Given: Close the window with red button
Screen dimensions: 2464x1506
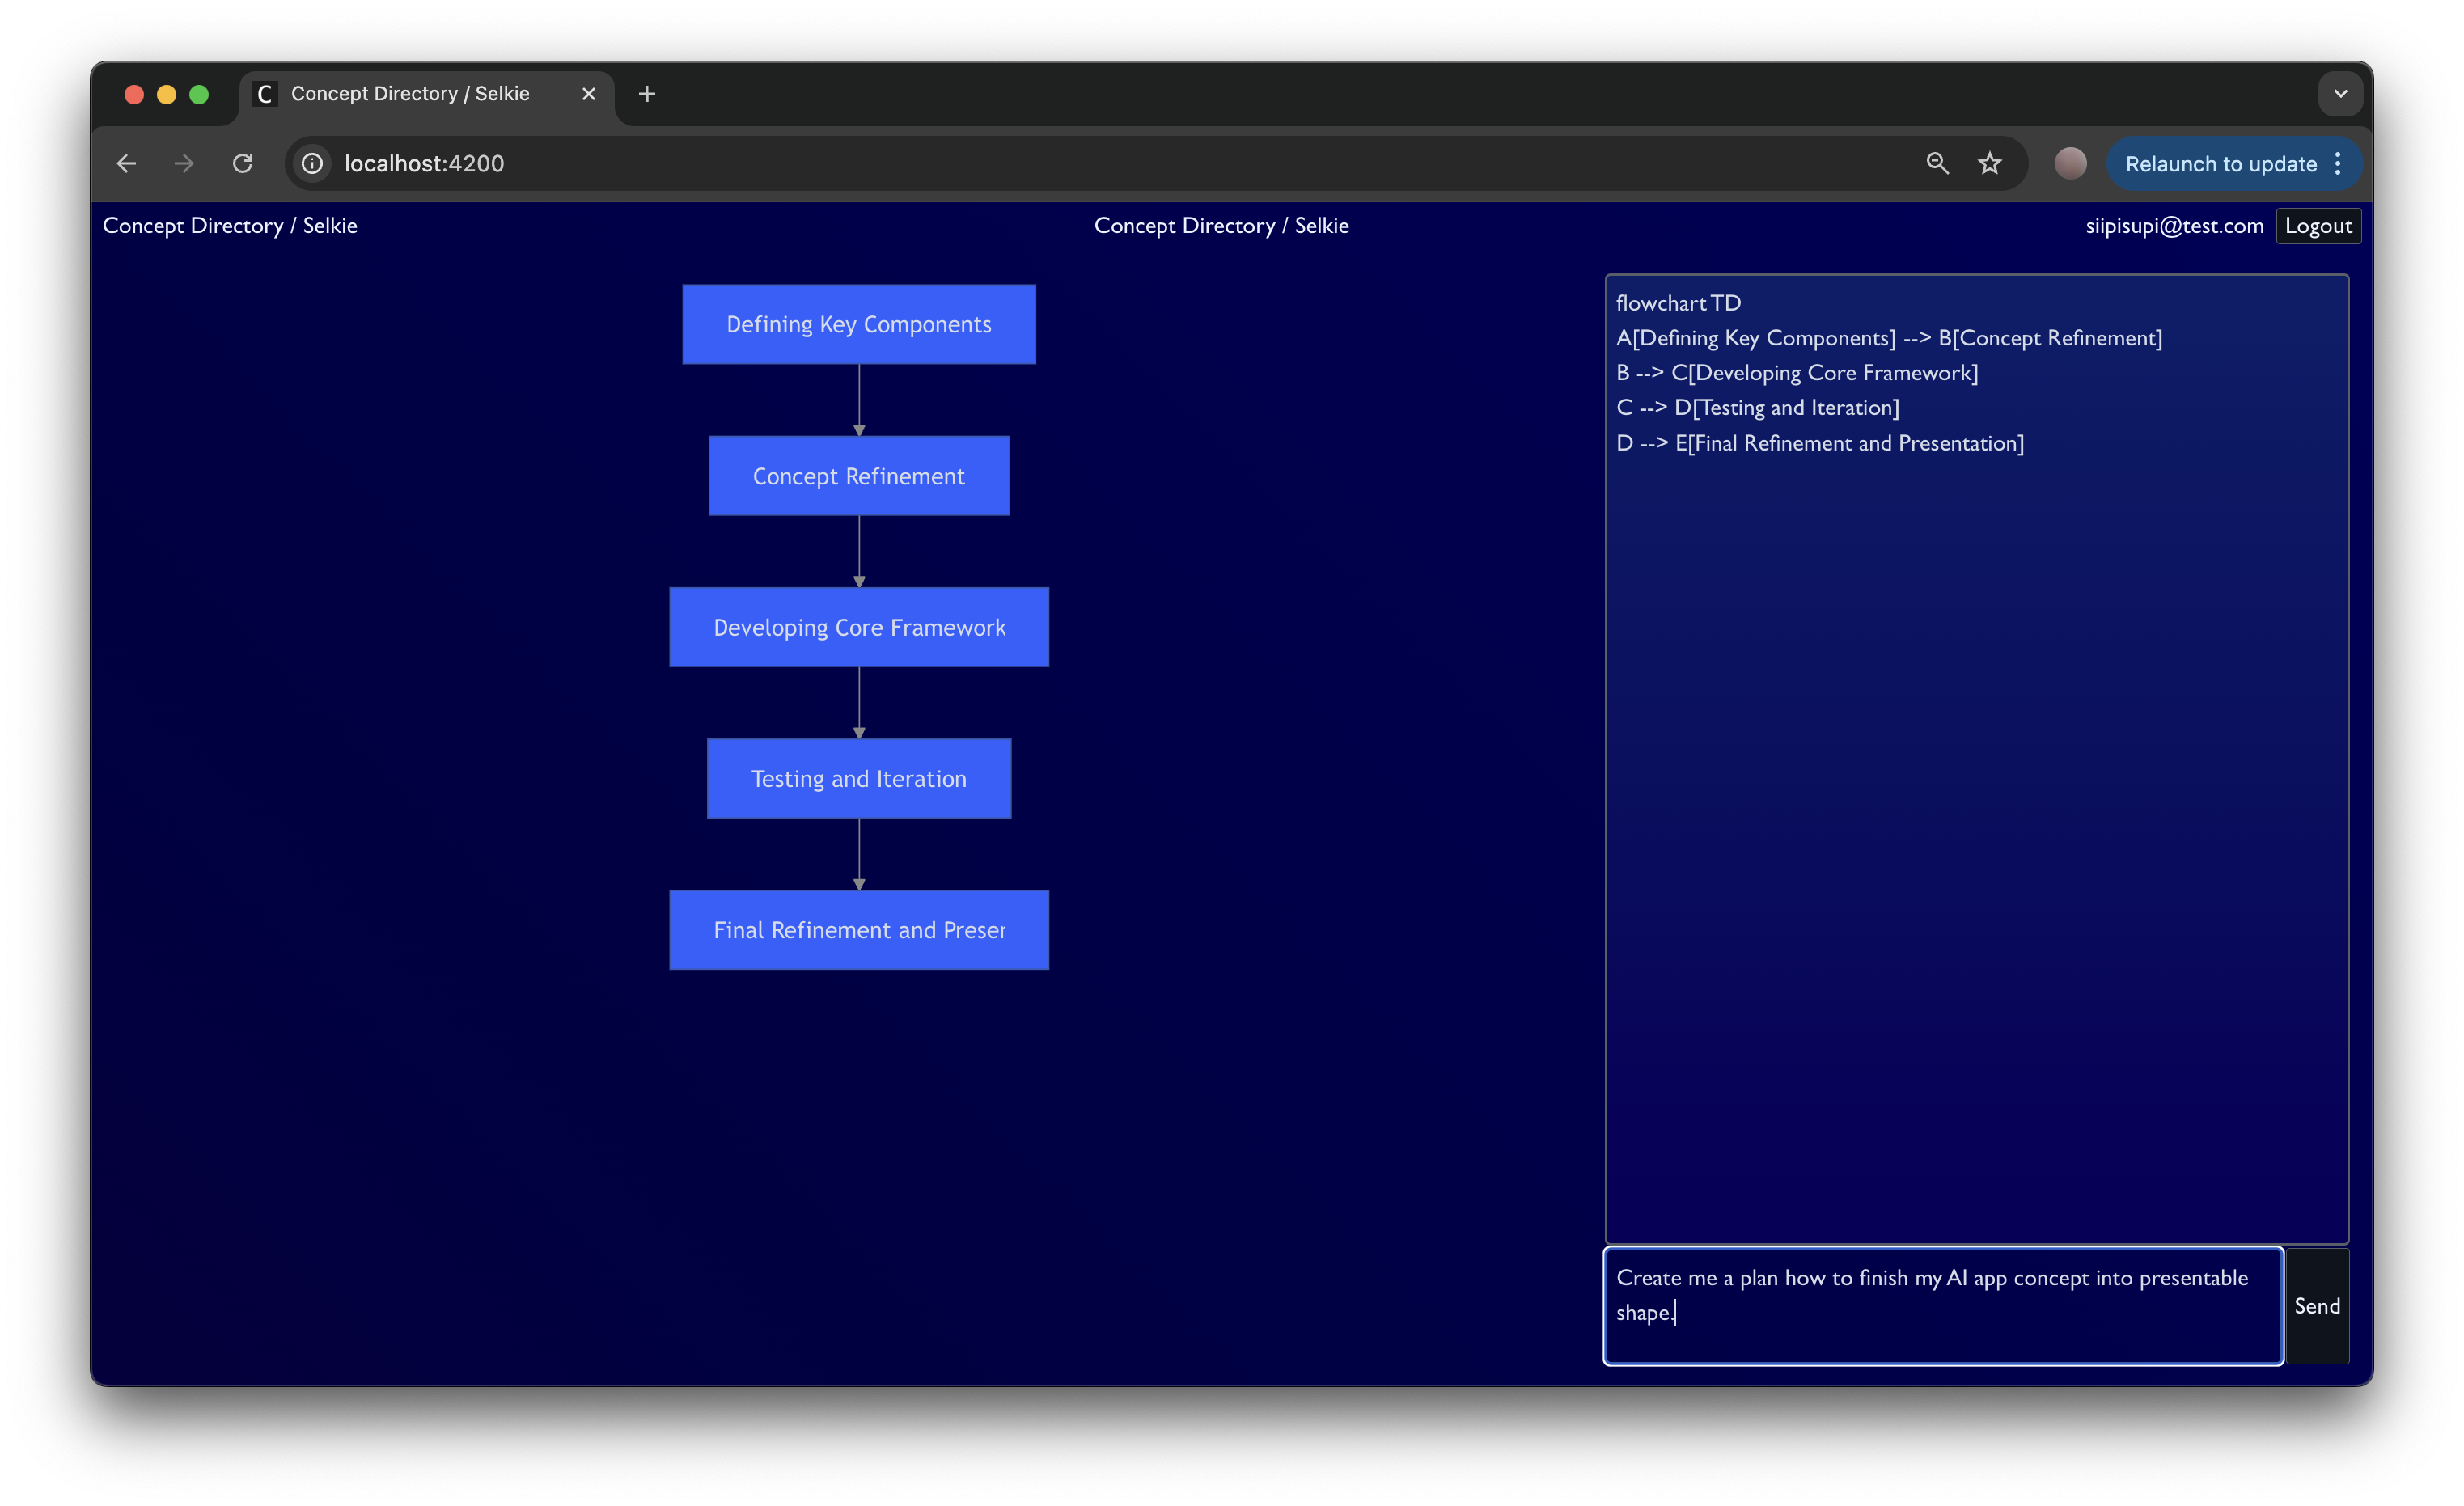Looking at the screenshot, I should click(x=134, y=94).
